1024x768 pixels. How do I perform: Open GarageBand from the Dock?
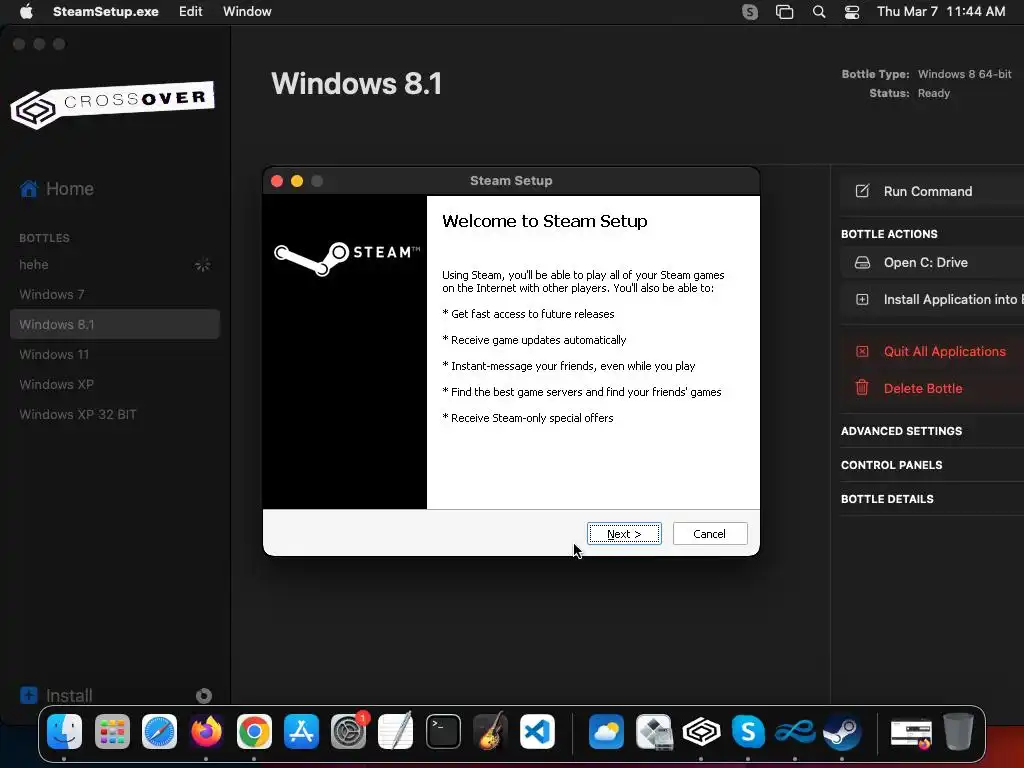tap(490, 731)
